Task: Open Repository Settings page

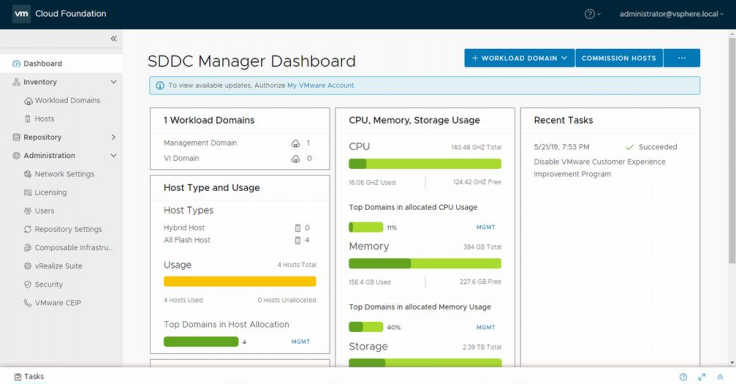Action: [x=69, y=229]
